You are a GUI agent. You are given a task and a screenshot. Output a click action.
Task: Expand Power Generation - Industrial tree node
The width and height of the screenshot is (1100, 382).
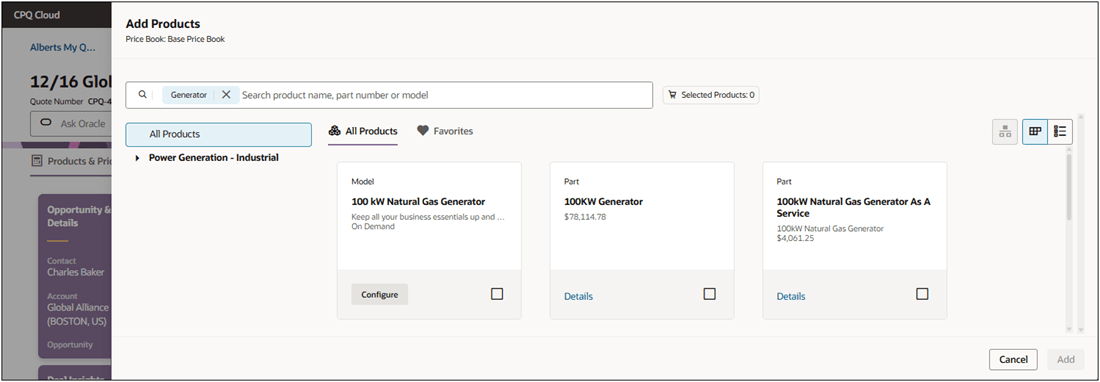pos(138,158)
